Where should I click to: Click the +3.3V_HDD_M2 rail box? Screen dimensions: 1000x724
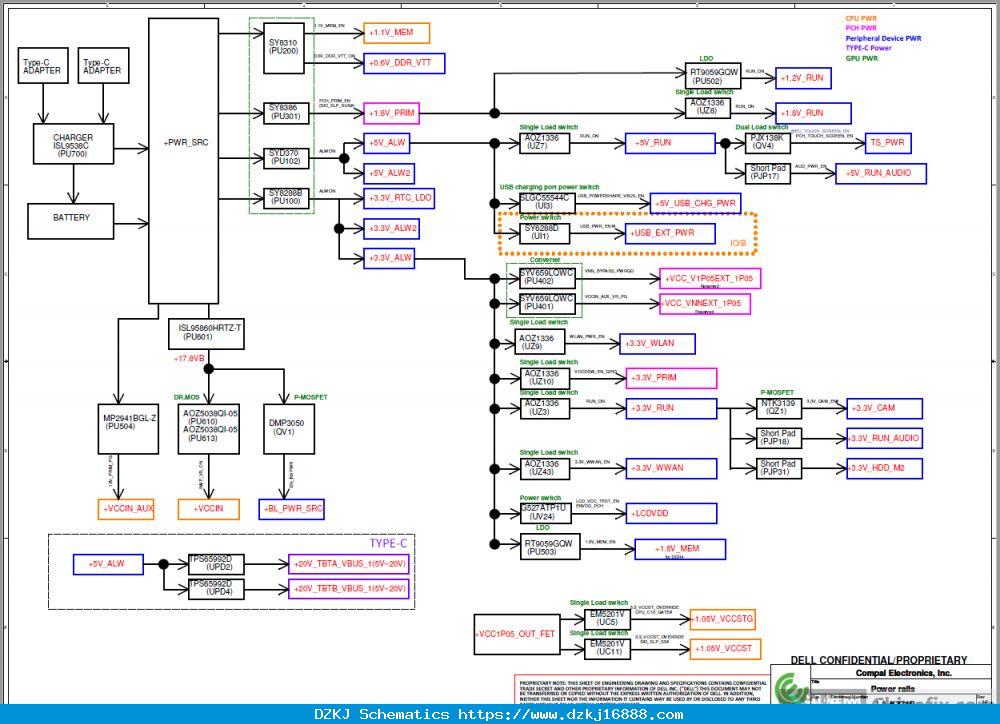click(885, 468)
